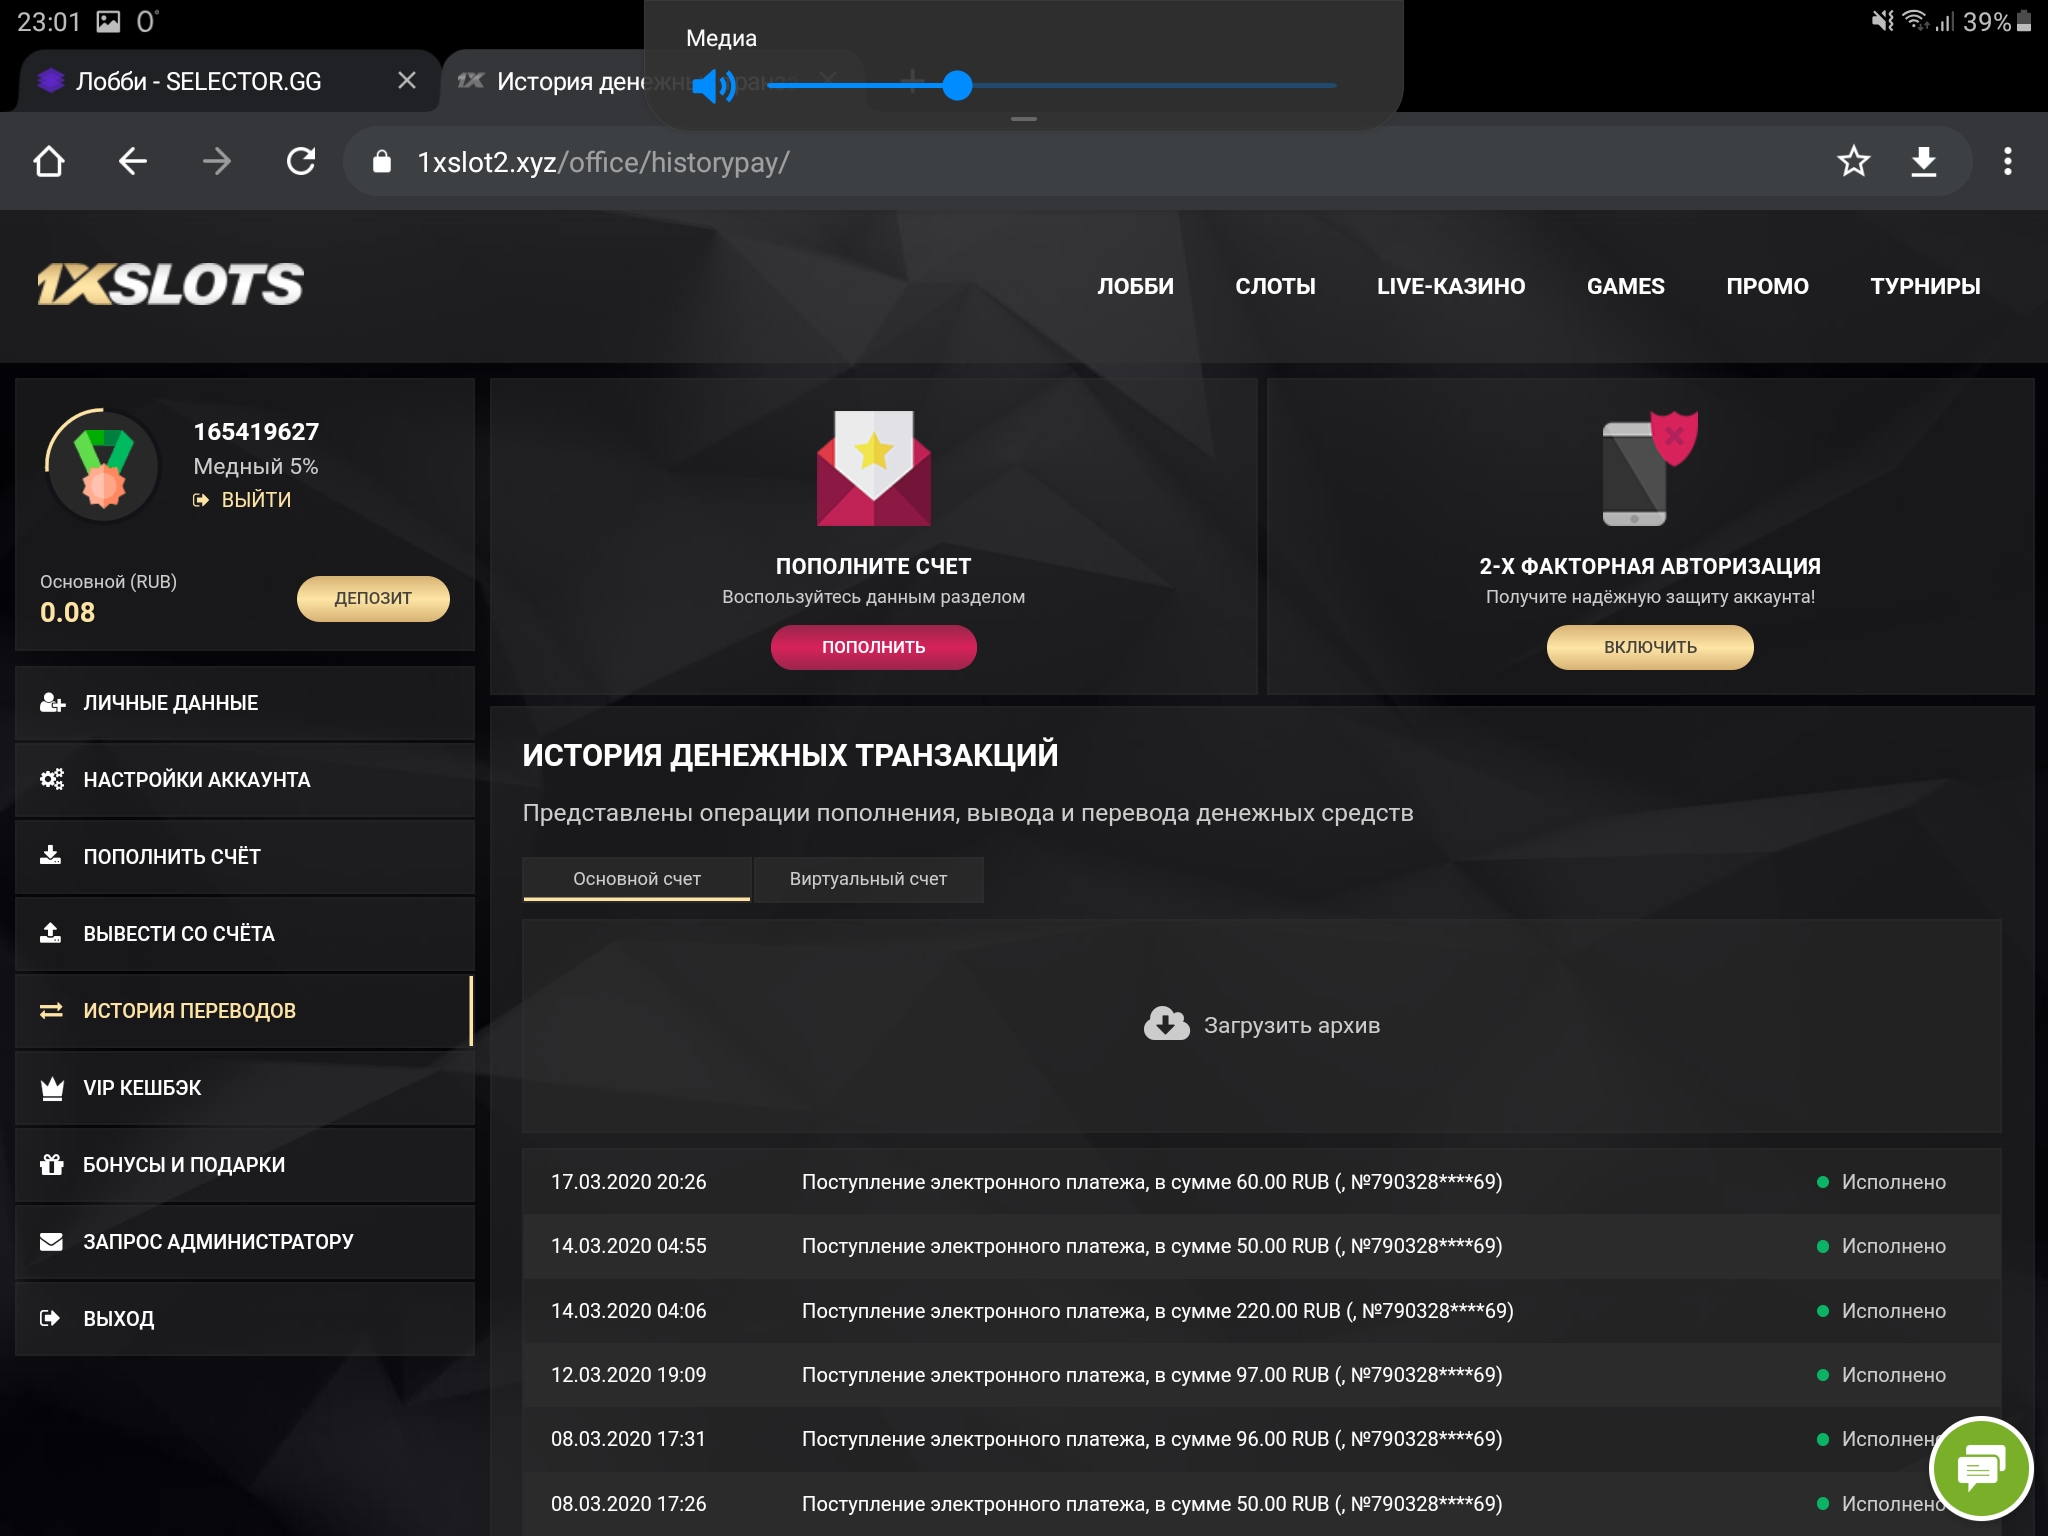Close the Лобби SELECTOR.GG tab
This screenshot has height=1536, width=2048.
[x=406, y=81]
